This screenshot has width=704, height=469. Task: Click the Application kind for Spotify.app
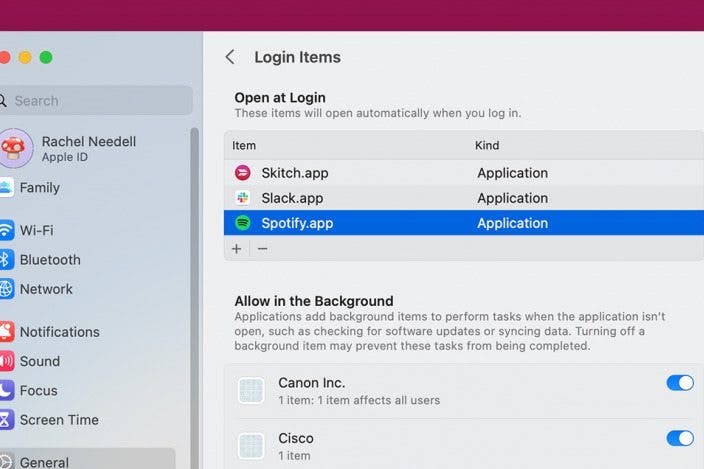[x=512, y=224]
